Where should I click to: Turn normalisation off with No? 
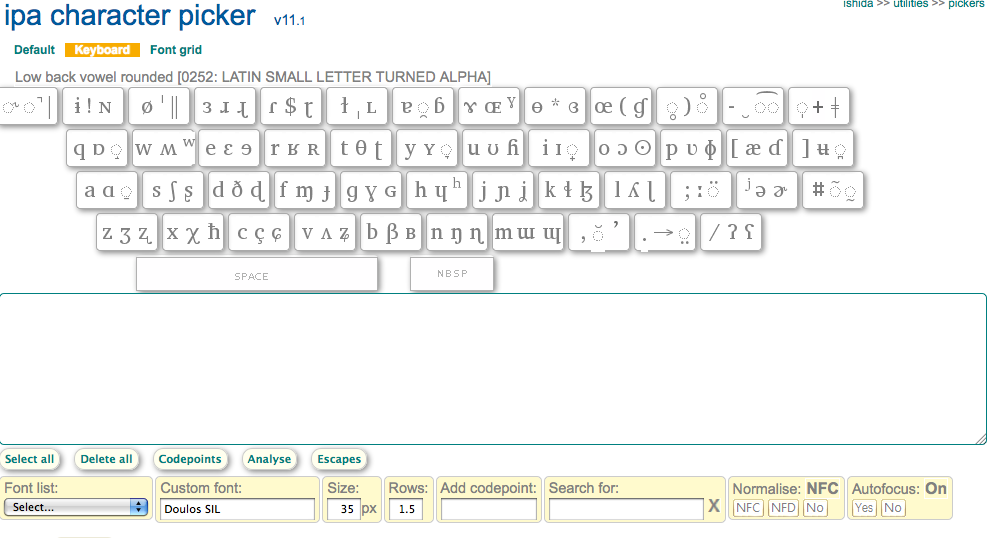(x=814, y=508)
